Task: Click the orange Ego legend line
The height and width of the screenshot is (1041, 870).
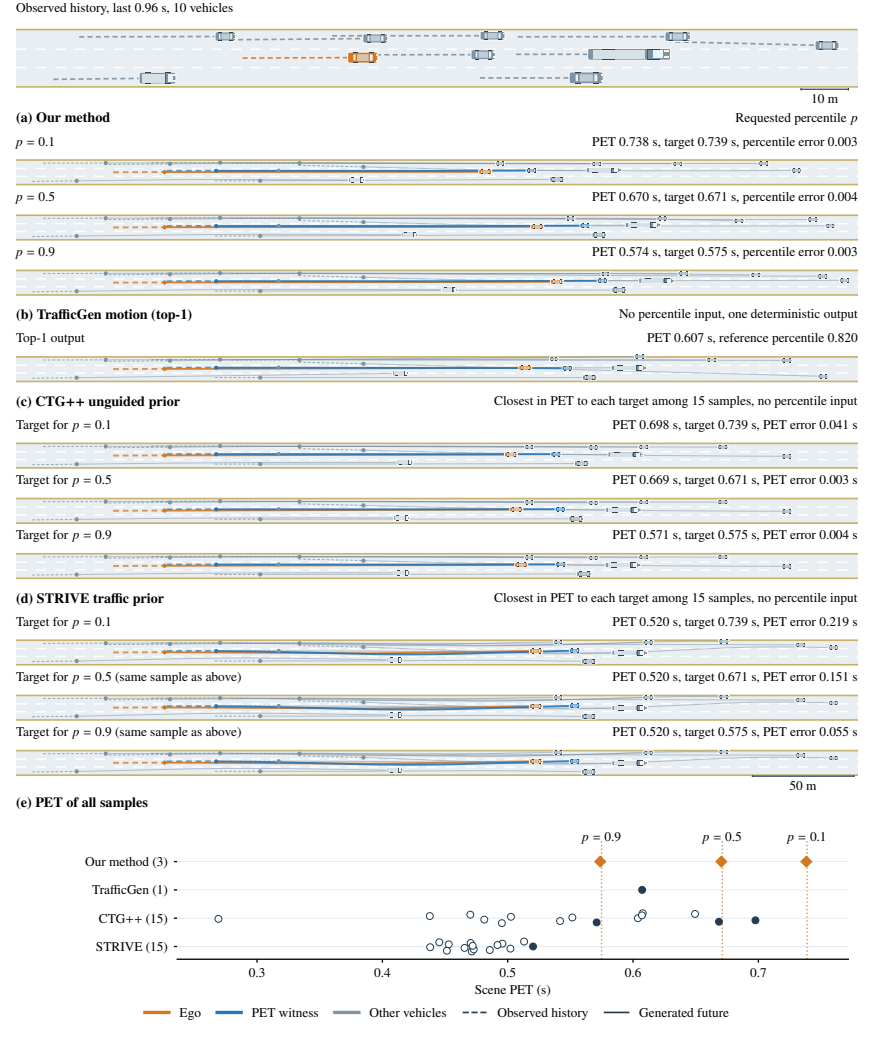Action: [x=157, y=1013]
